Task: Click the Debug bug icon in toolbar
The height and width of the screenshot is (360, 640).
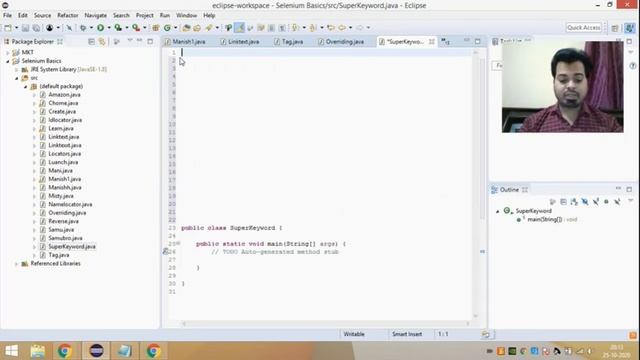Action: pos(83,28)
